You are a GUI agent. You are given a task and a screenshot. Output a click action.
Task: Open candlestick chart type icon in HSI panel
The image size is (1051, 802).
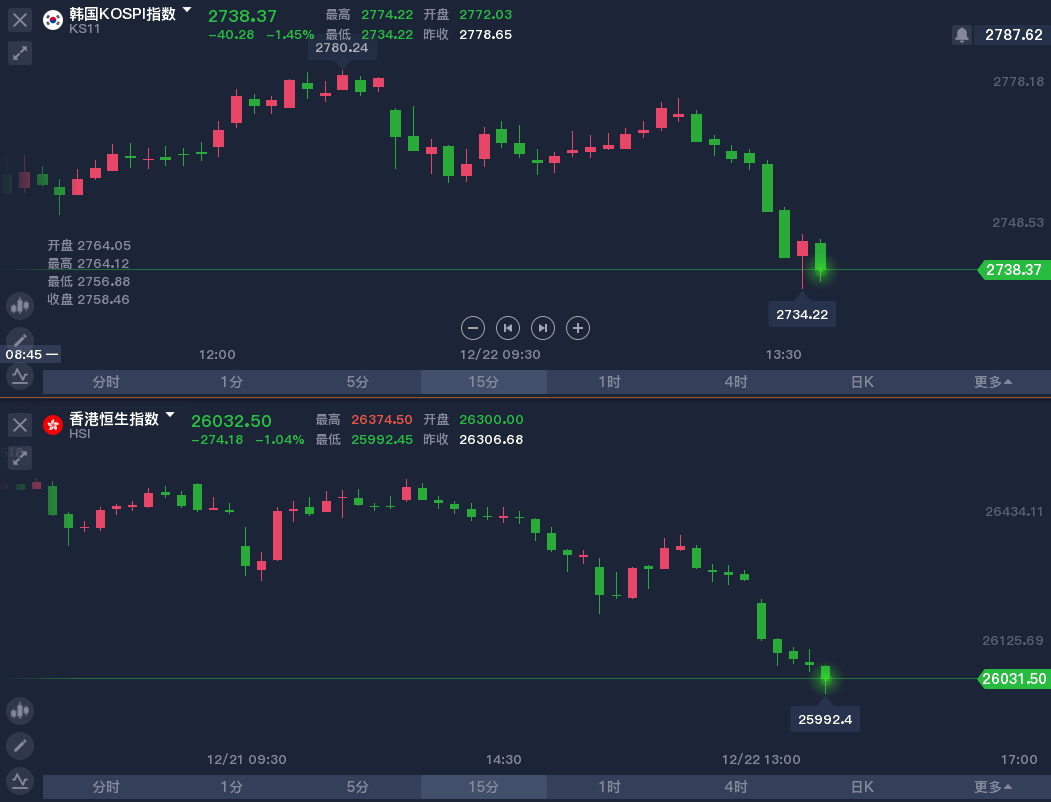pyautogui.click(x=20, y=711)
